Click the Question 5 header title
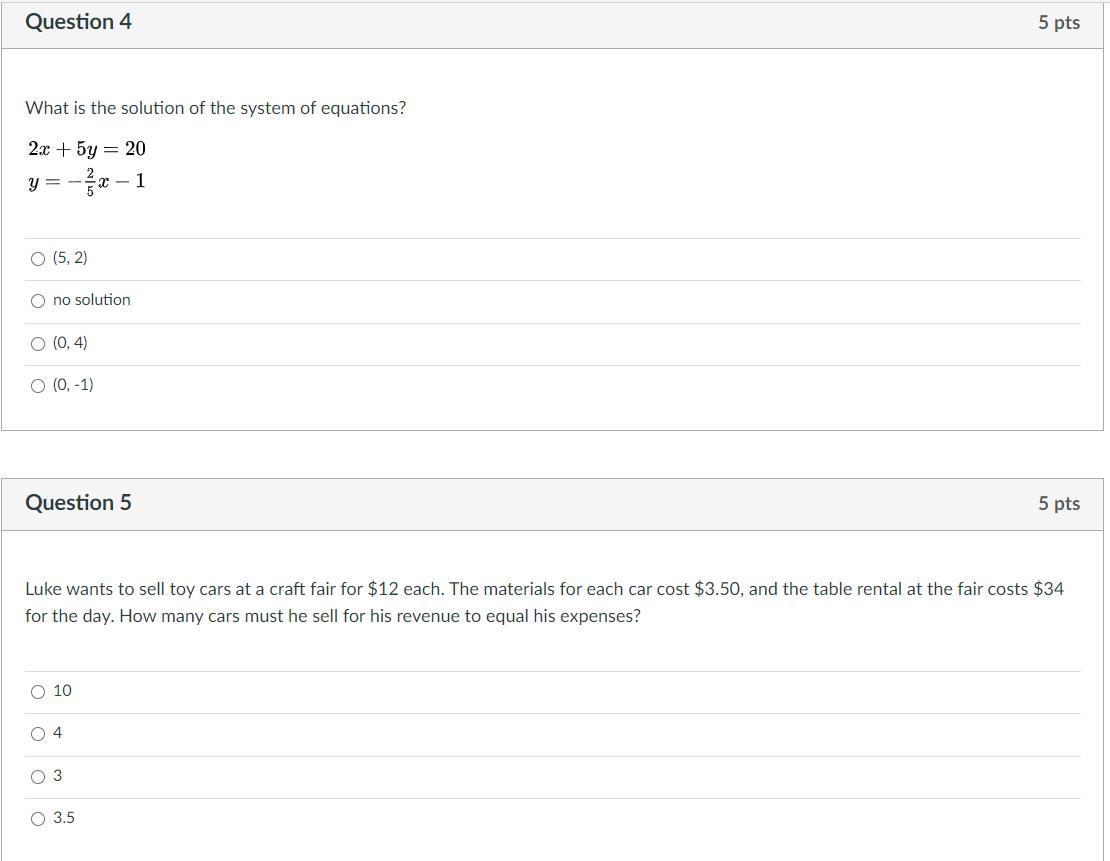This screenshot has width=1110, height=861. (x=78, y=503)
